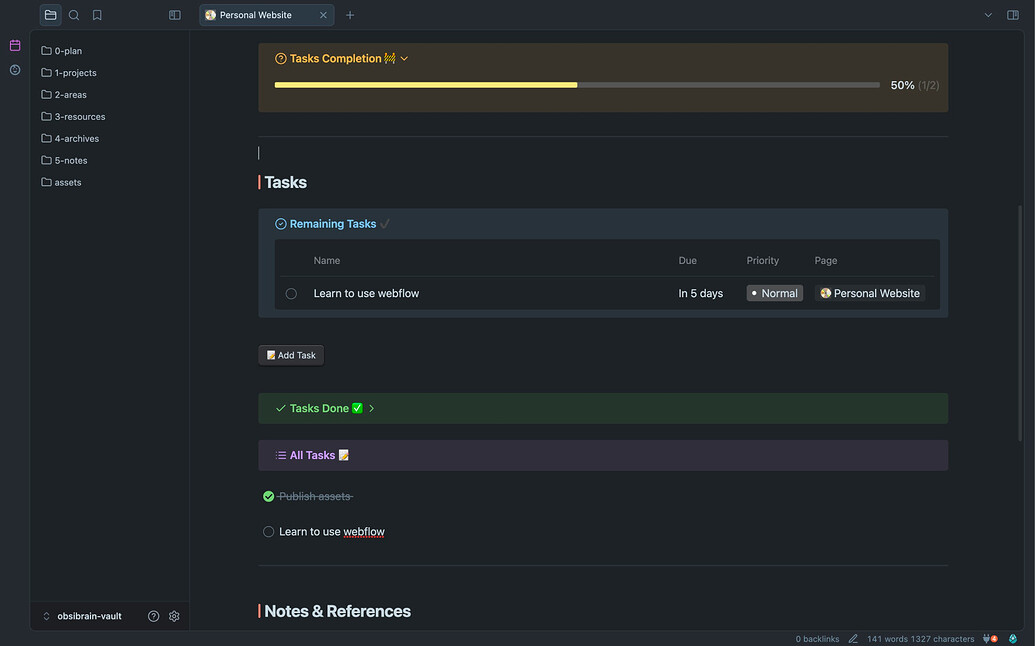Click the circle checkbox in the Remaining Tasks table
1035x646 pixels.
coord(291,293)
